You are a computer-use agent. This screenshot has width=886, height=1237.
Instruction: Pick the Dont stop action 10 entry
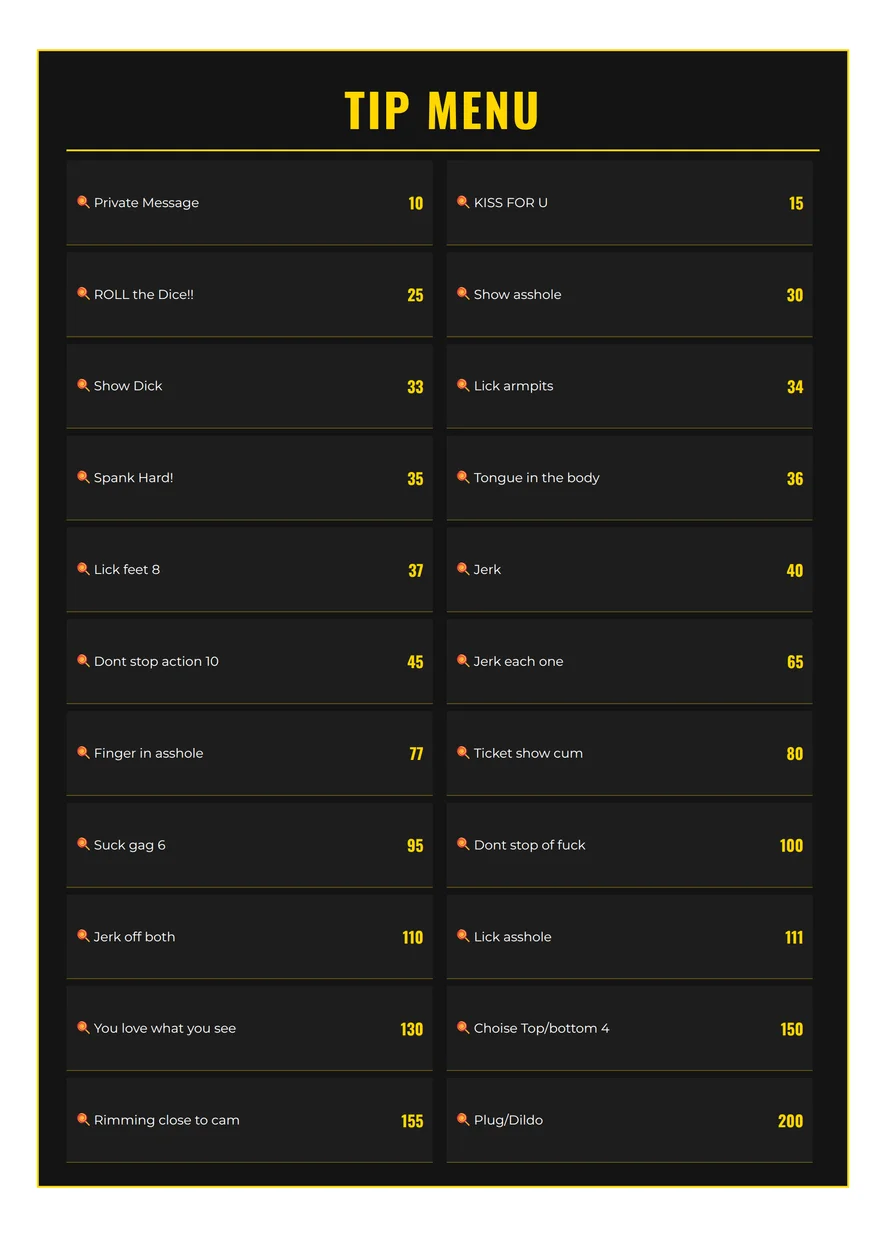click(x=249, y=662)
